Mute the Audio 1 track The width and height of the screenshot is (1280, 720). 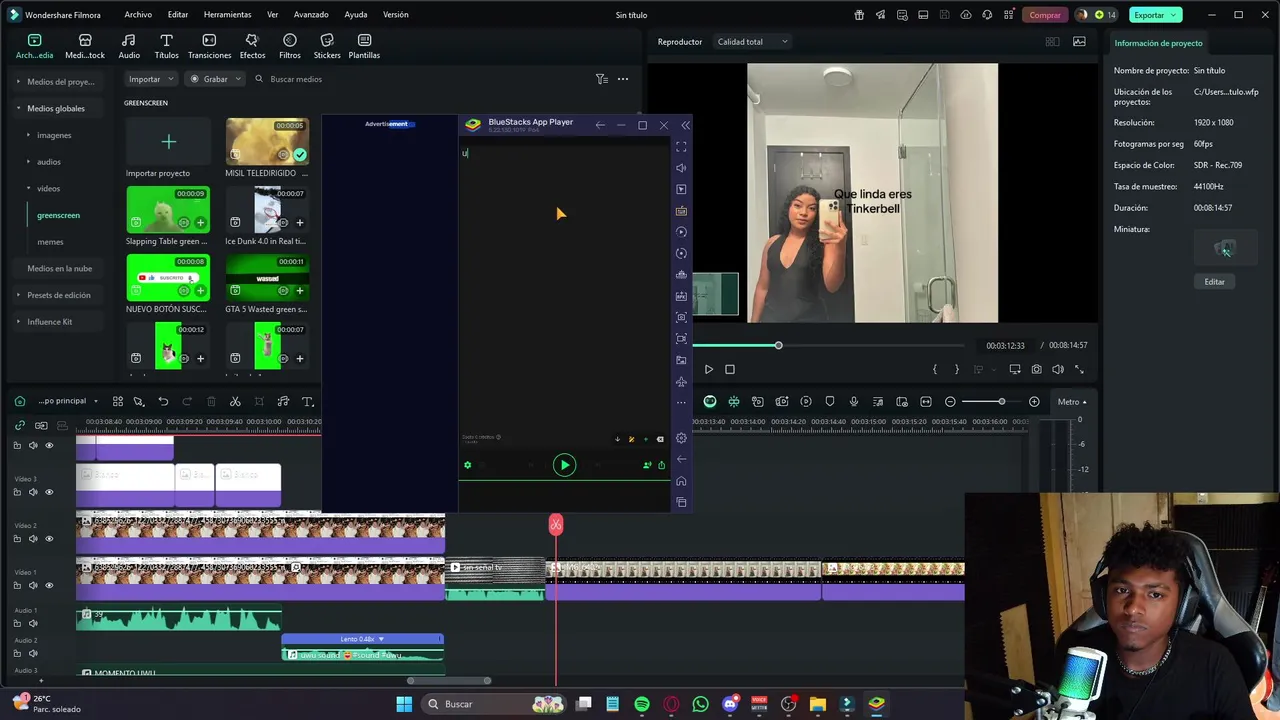33,623
